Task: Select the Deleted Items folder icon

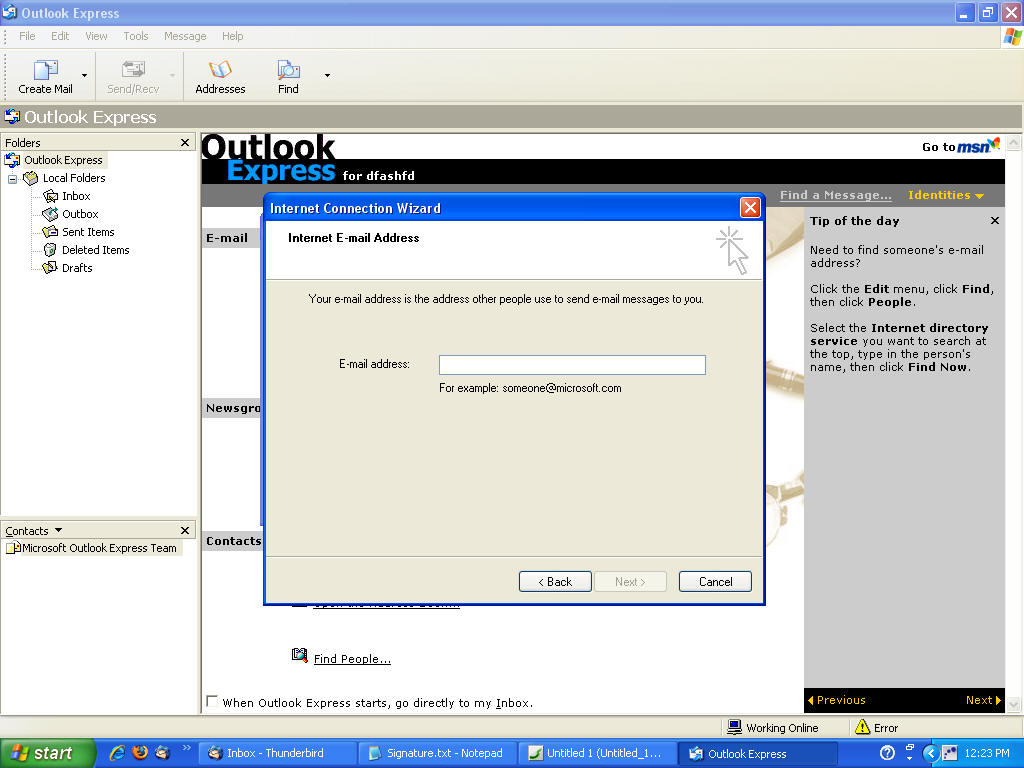Action: (x=50, y=250)
